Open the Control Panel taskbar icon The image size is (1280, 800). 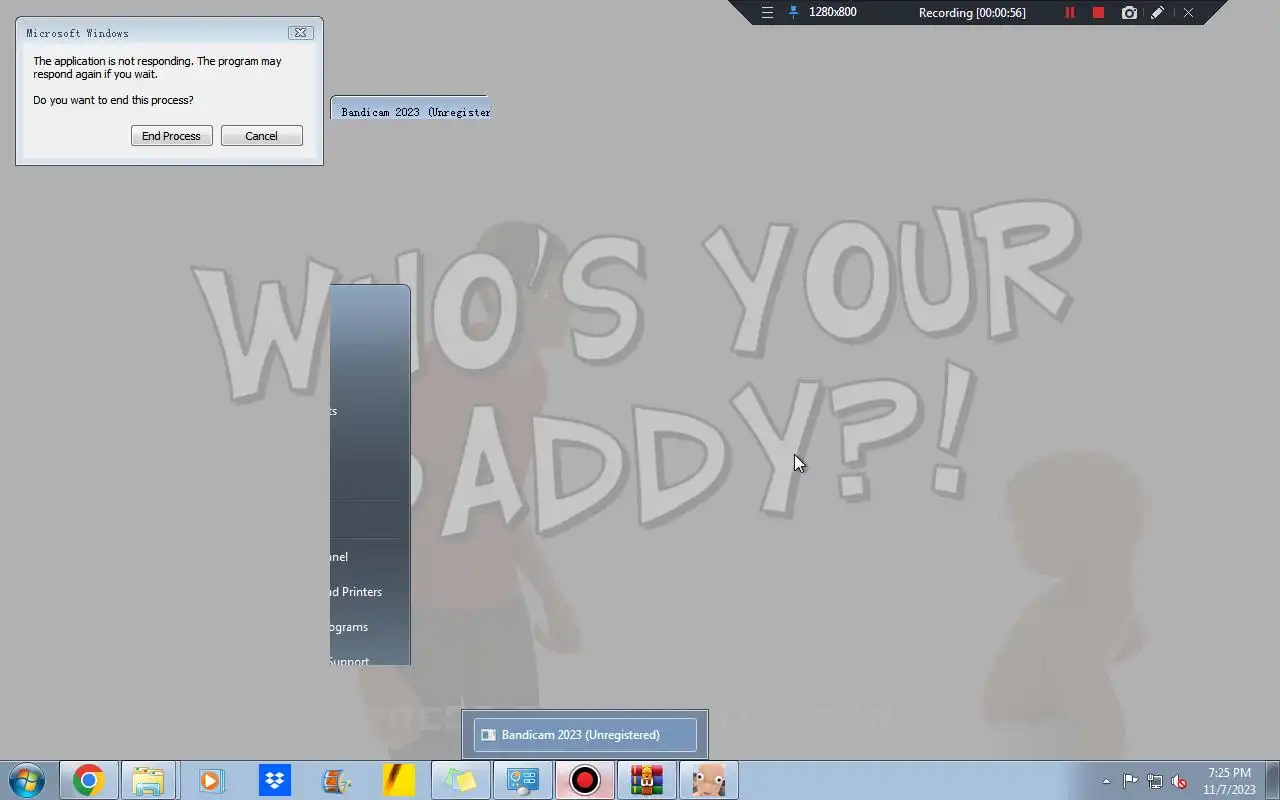click(523, 780)
